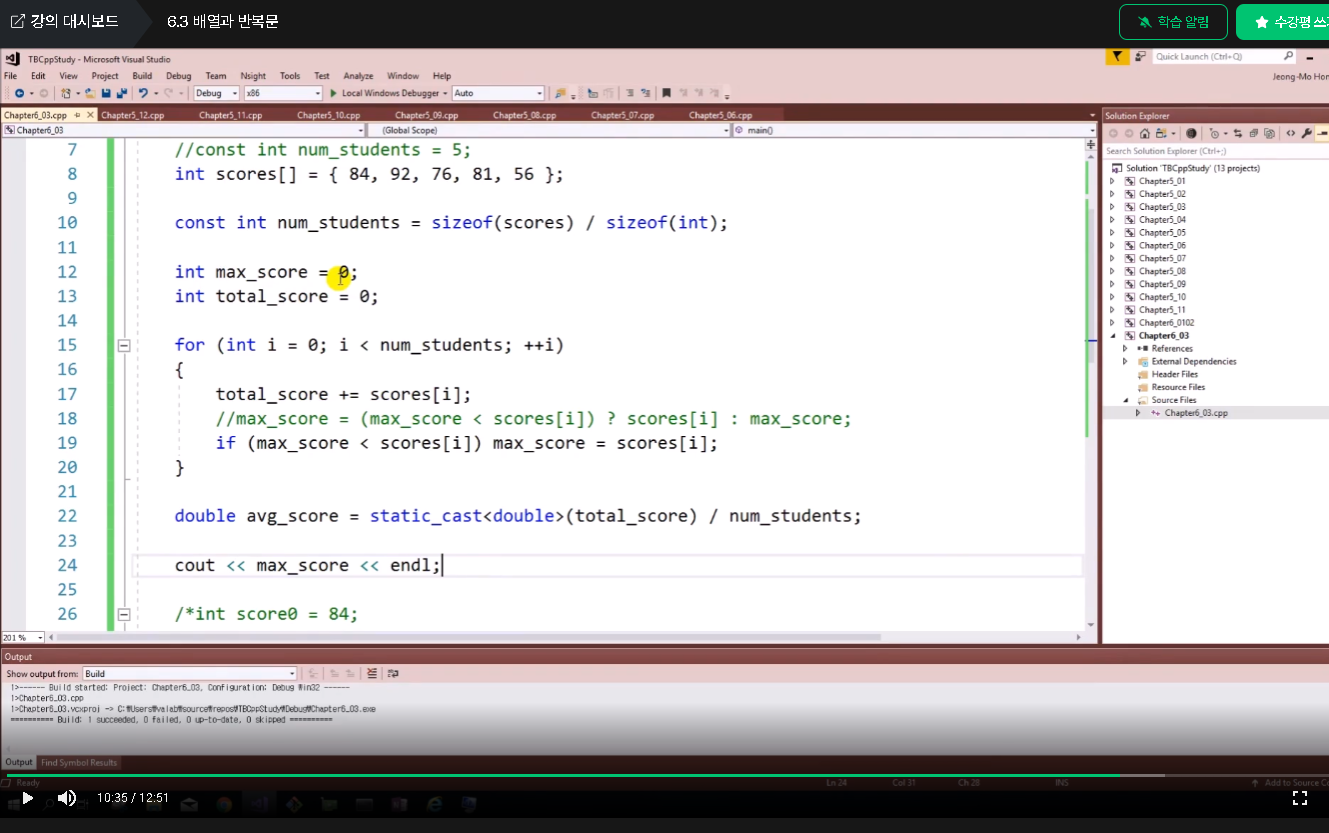Open the Auto debug target dropdown
The height and width of the screenshot is (833, 1329).
(x=498, y=93)
